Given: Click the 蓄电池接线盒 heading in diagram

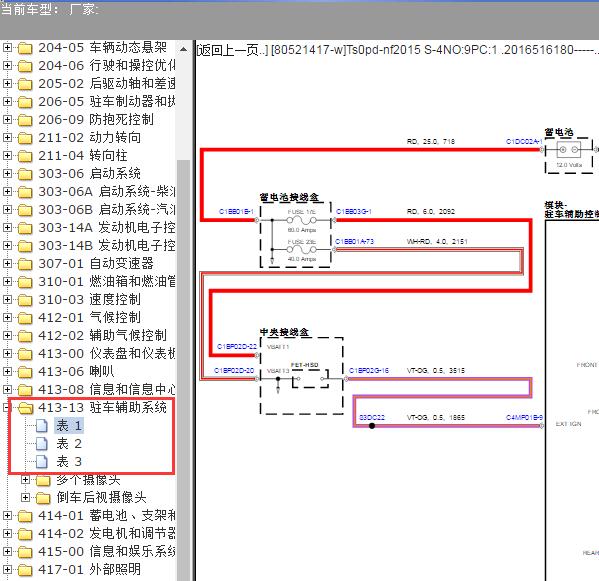Looking at the screenshot, I should click(289, 197).
